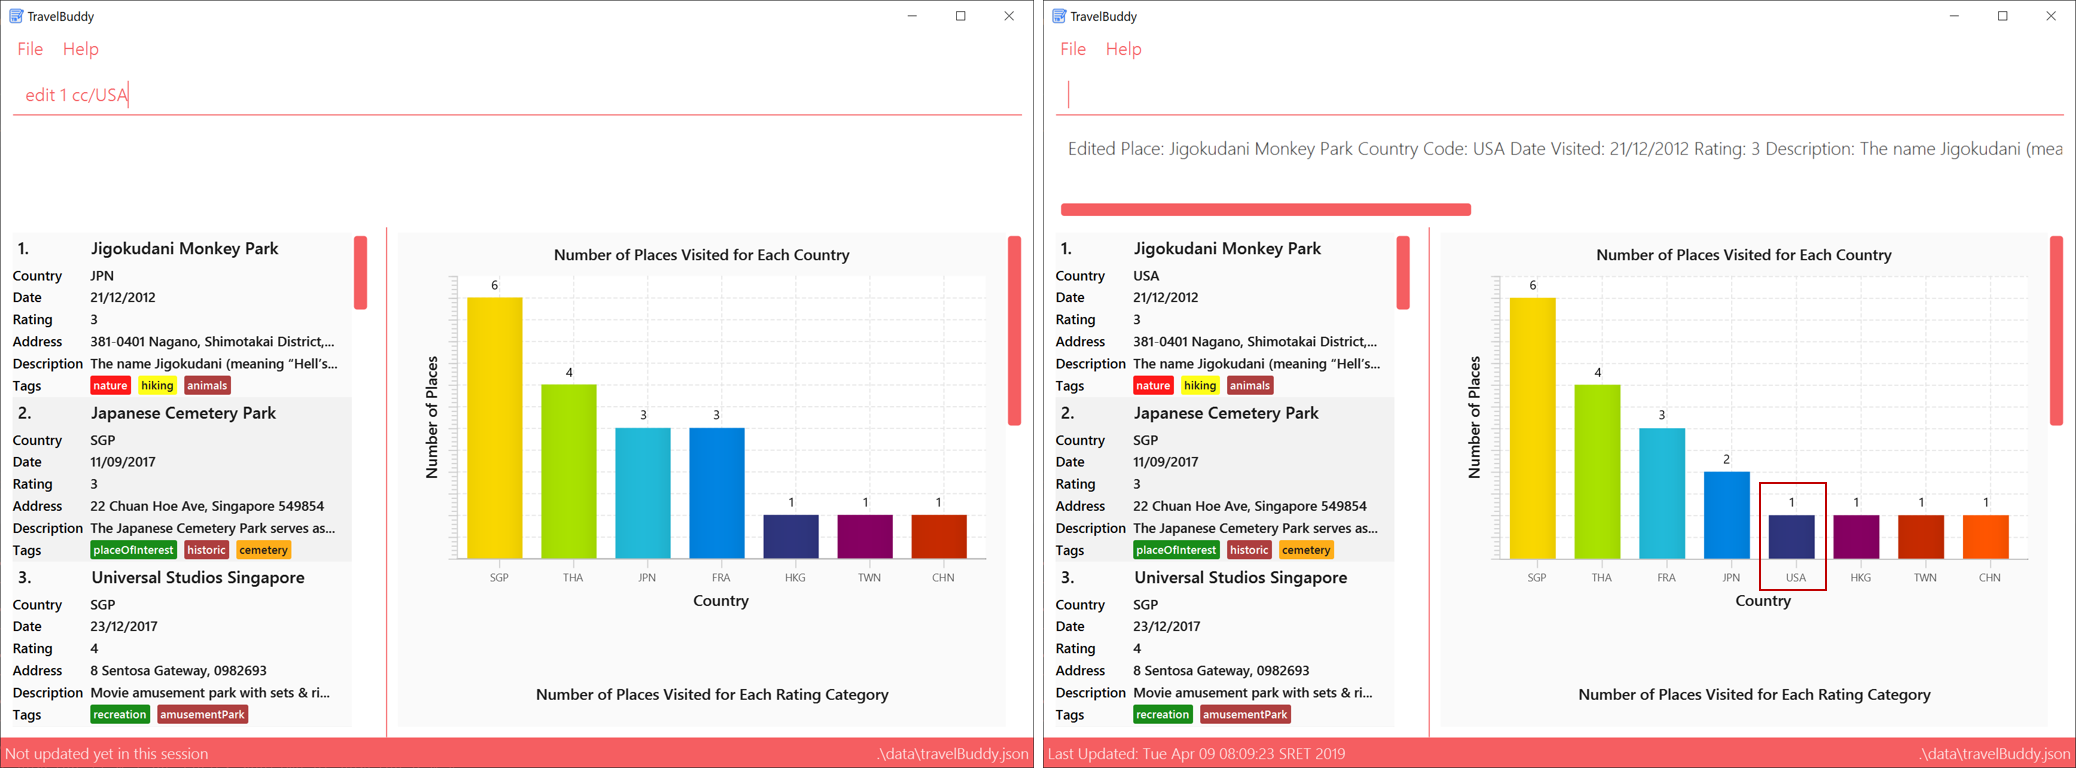The height and width of the screenshot is (768, 2076).
Task: Click 'historic' tag in right window
Action: 1249,550
